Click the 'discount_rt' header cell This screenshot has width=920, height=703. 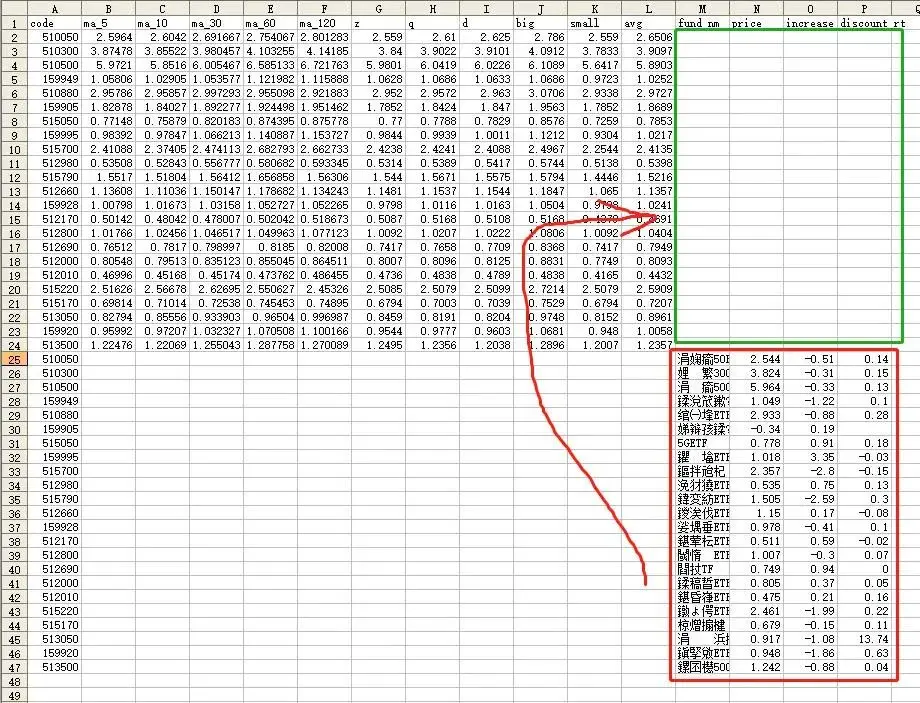[864, 23]
